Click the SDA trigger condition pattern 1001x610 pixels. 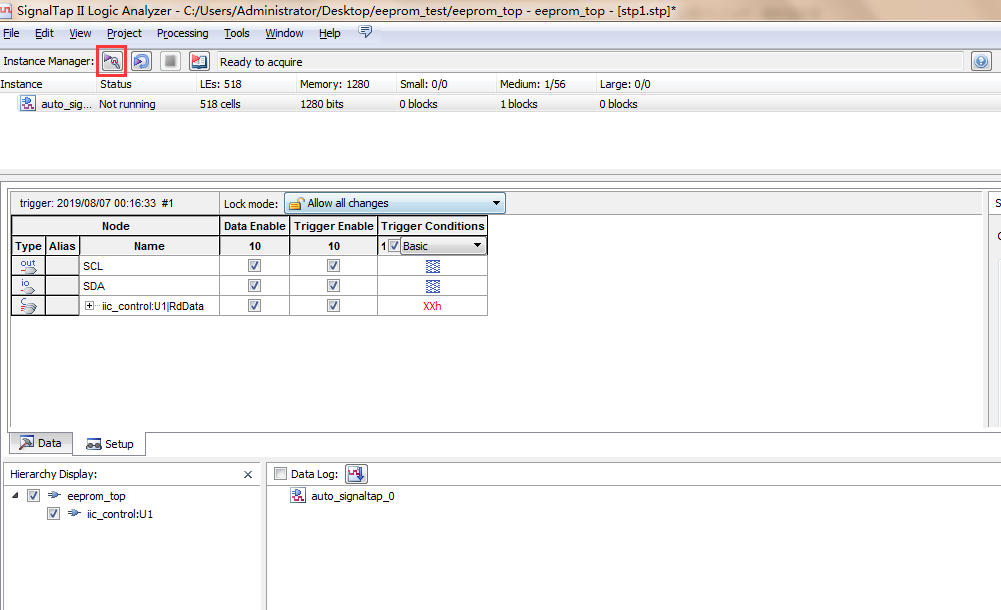click(433, 286)
